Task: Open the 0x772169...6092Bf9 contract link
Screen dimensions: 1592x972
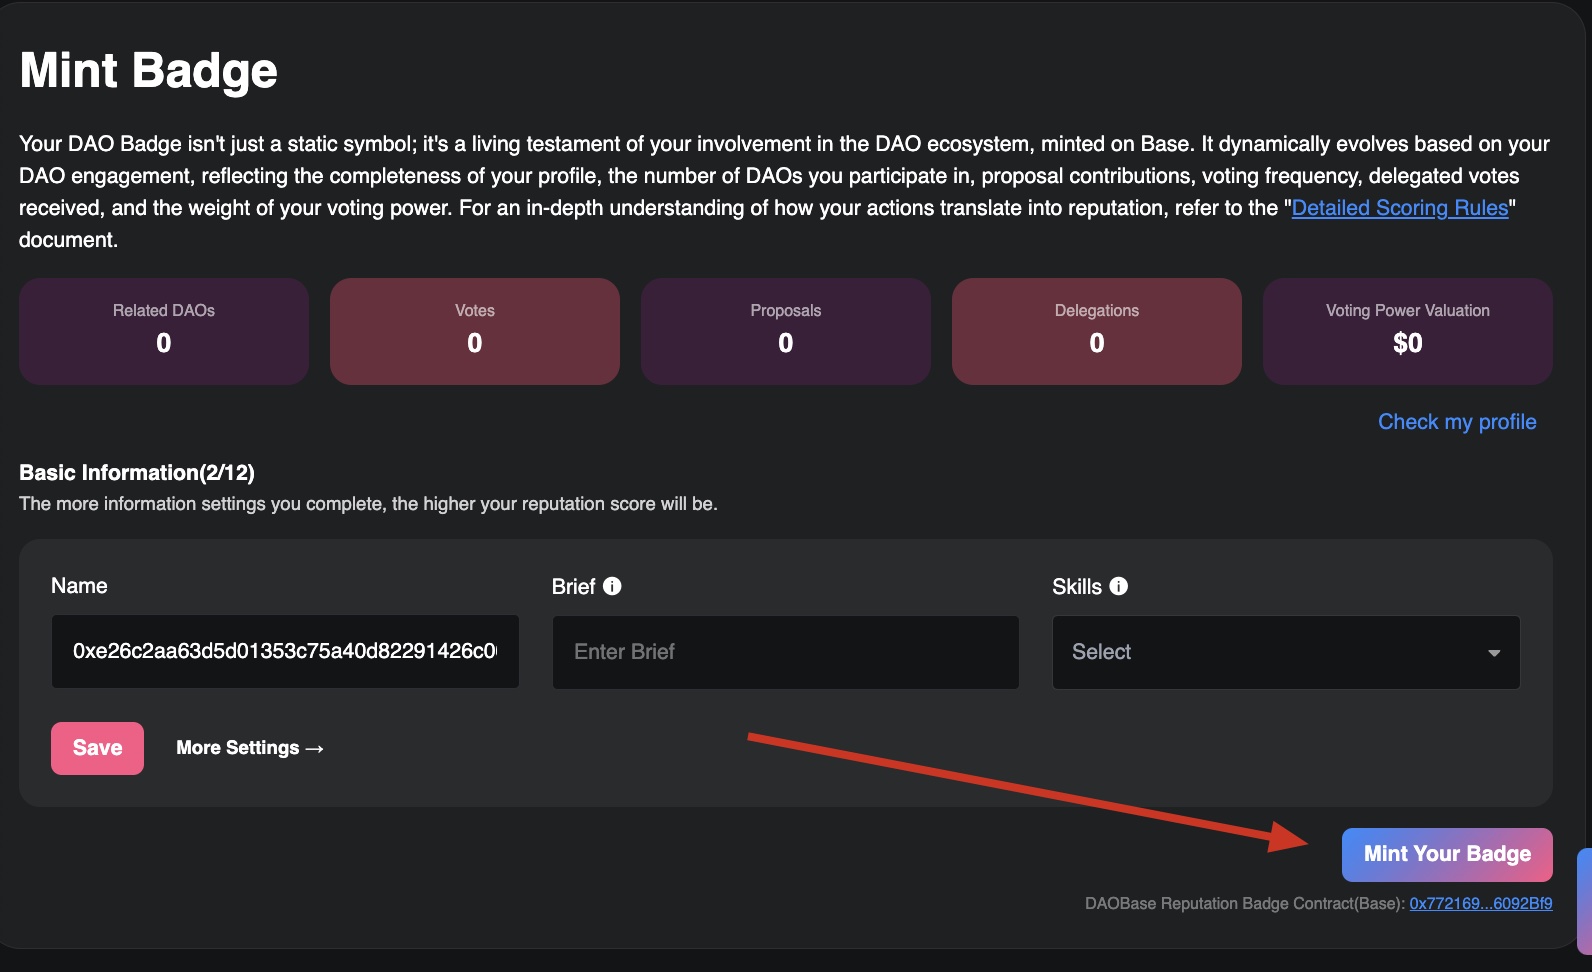Action: [1481, 904]
